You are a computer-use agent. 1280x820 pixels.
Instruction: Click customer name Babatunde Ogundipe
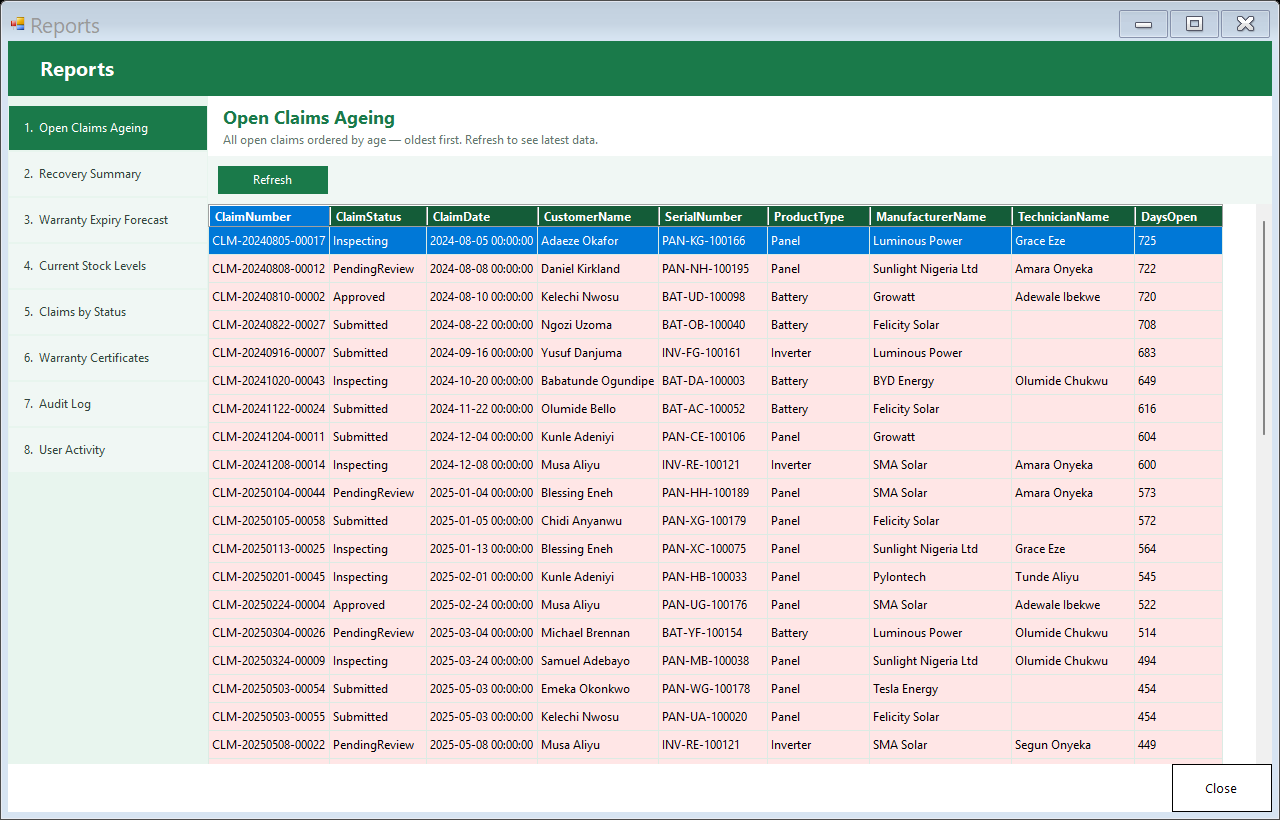point(598,381)
